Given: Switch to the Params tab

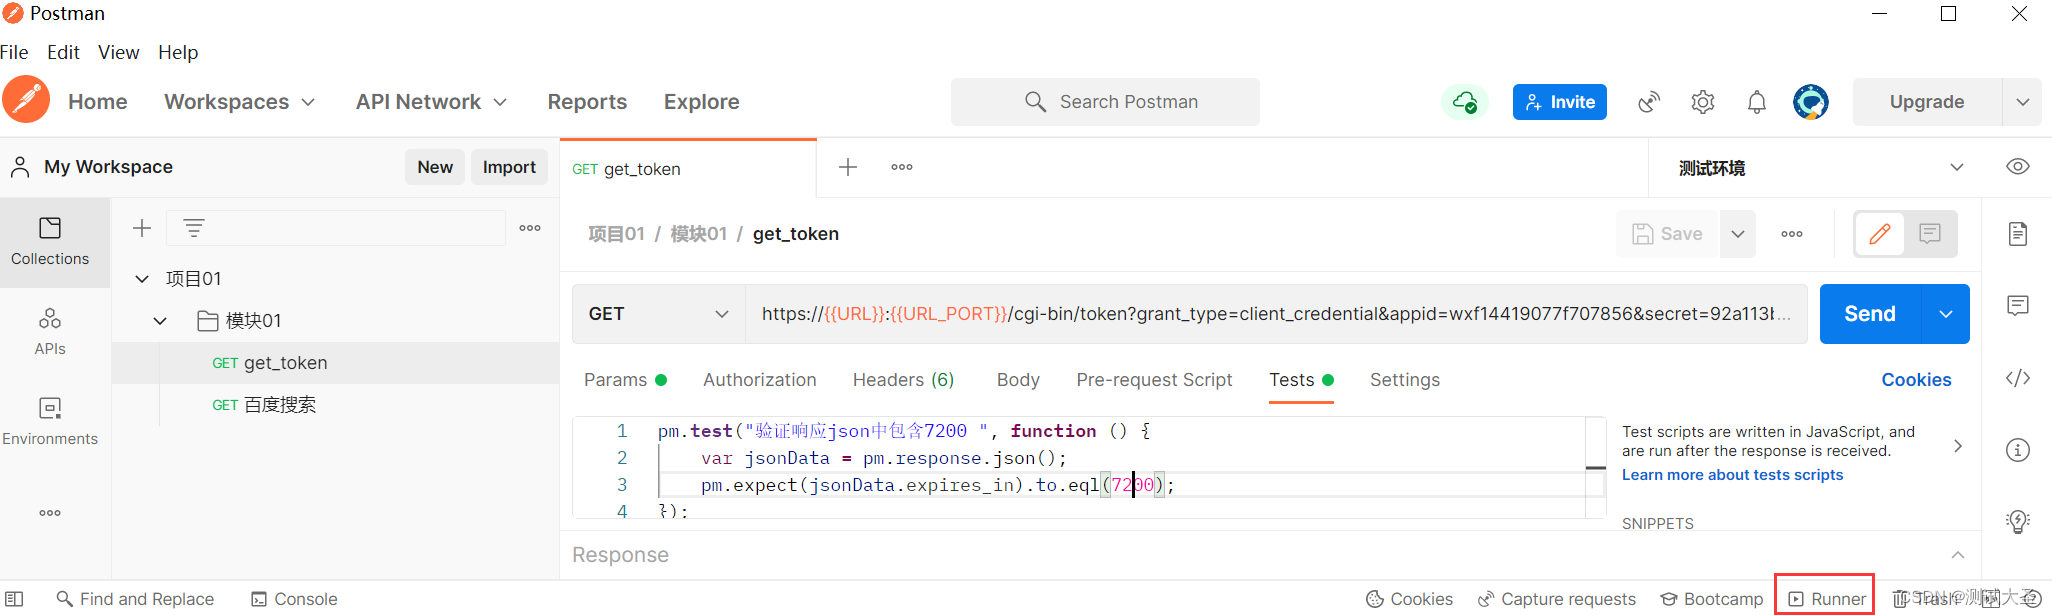Looking at the screenshot, I should coord(625,380).
